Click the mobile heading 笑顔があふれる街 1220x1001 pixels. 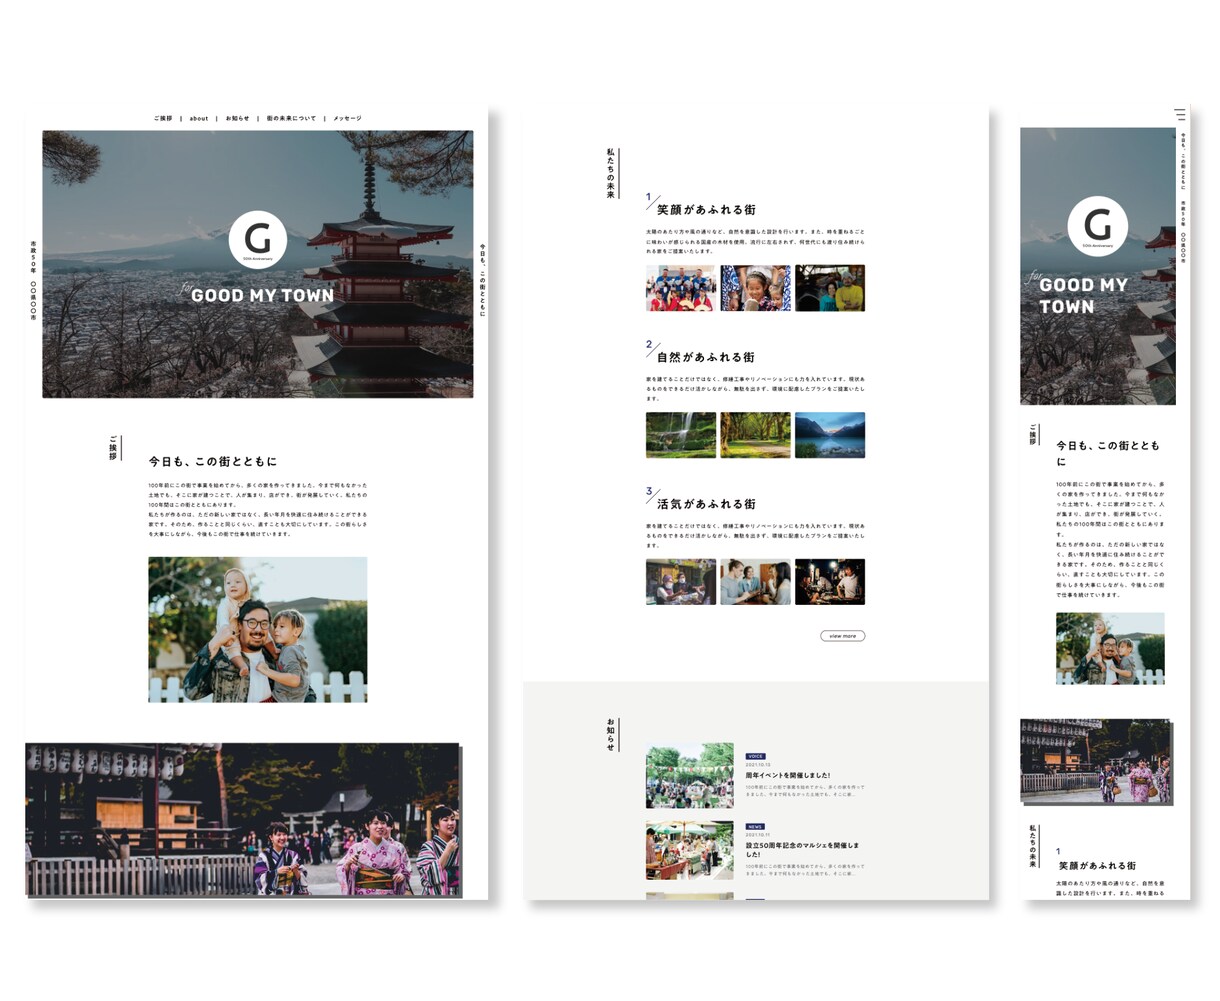[1097, 866]
